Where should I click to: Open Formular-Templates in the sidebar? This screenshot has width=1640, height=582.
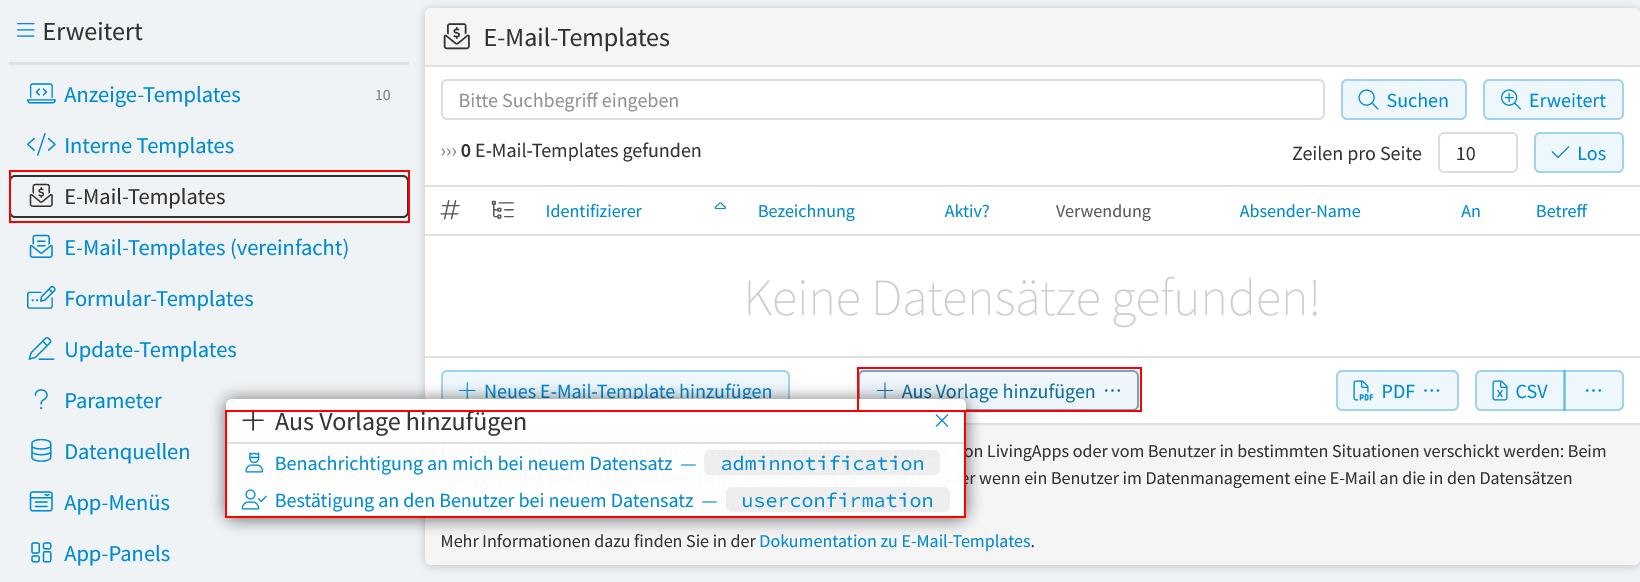point(159,299)
